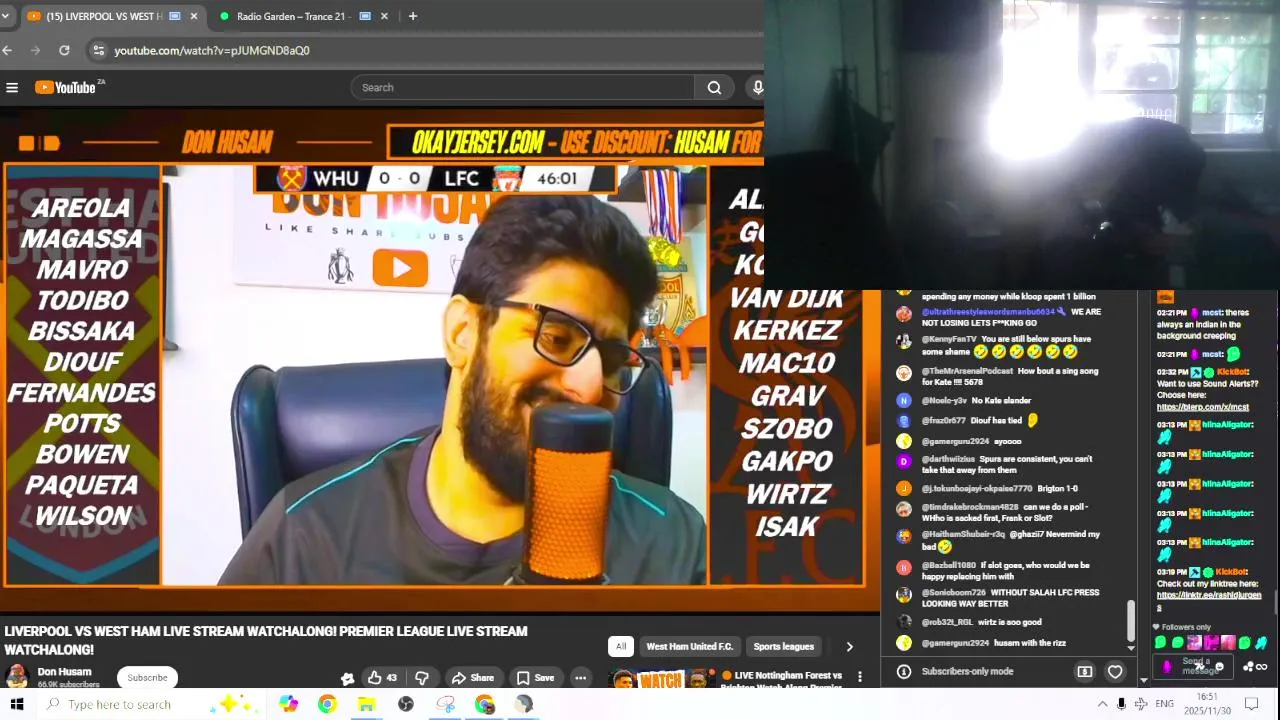Select the West Ham United F.C. chip
Image resolution: width=1280 pixels, height=720 pixels.
click(689, 646)
